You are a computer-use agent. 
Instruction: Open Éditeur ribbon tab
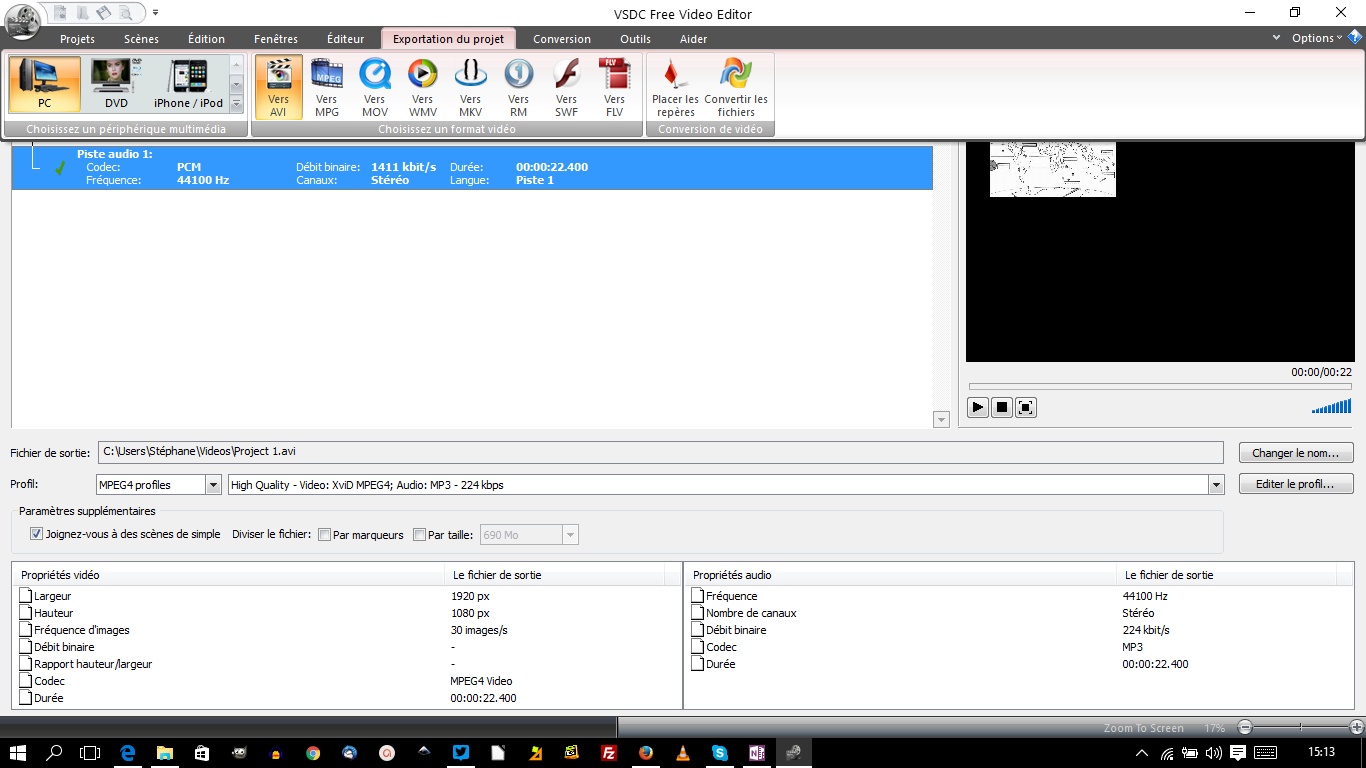click(x=345, y=39)
